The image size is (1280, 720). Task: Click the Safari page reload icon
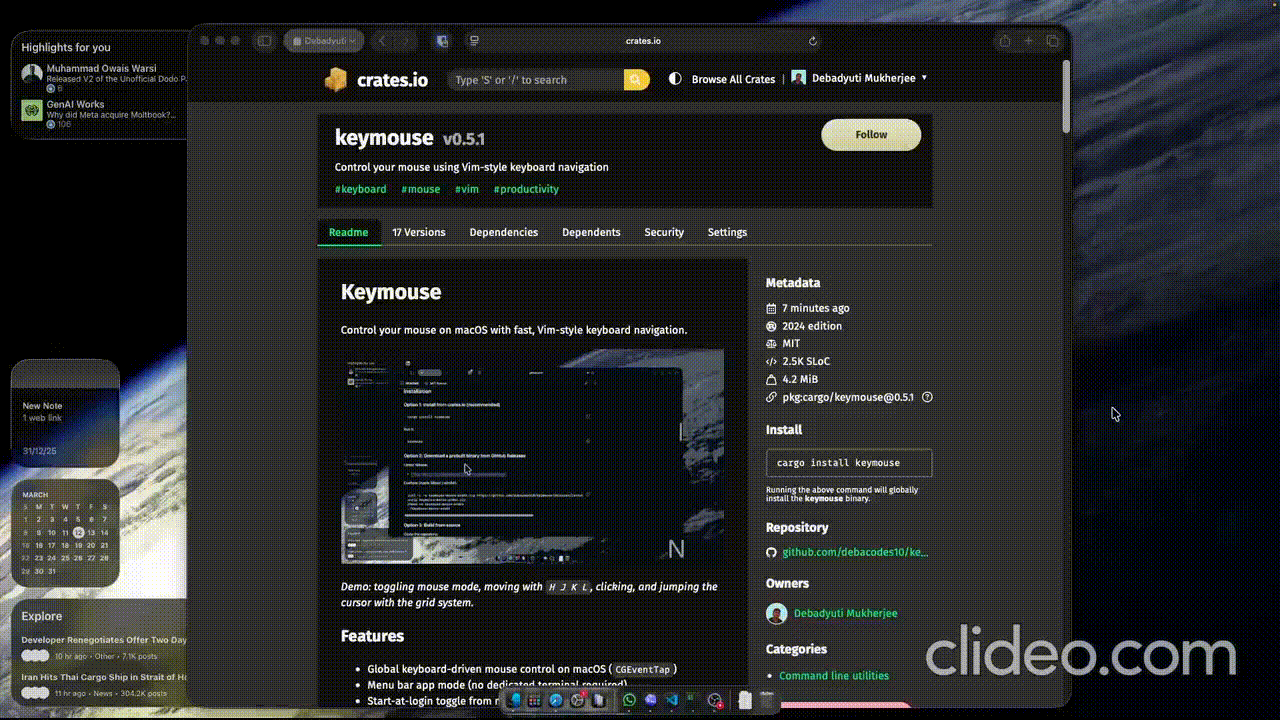click(x=813, y=41)
